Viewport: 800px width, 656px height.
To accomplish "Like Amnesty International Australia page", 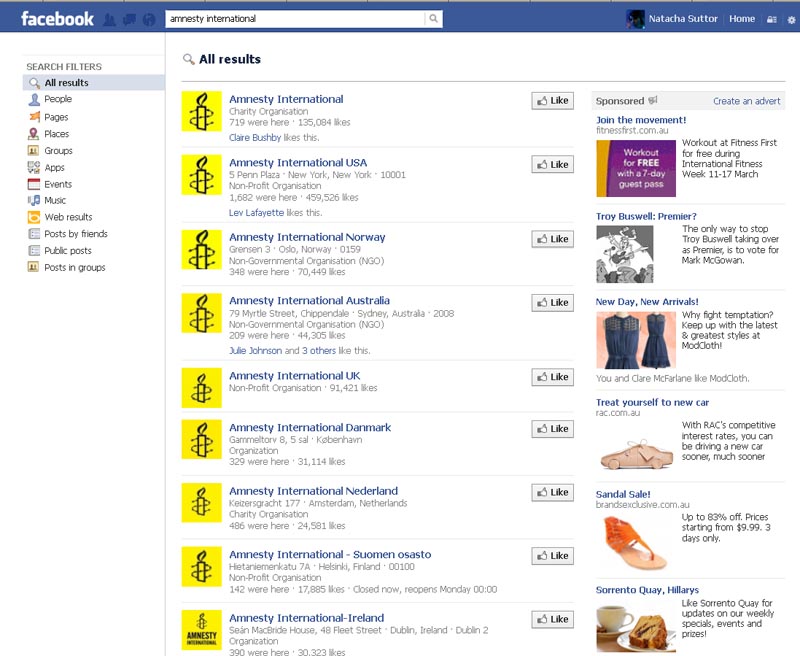I will [553, 302].
